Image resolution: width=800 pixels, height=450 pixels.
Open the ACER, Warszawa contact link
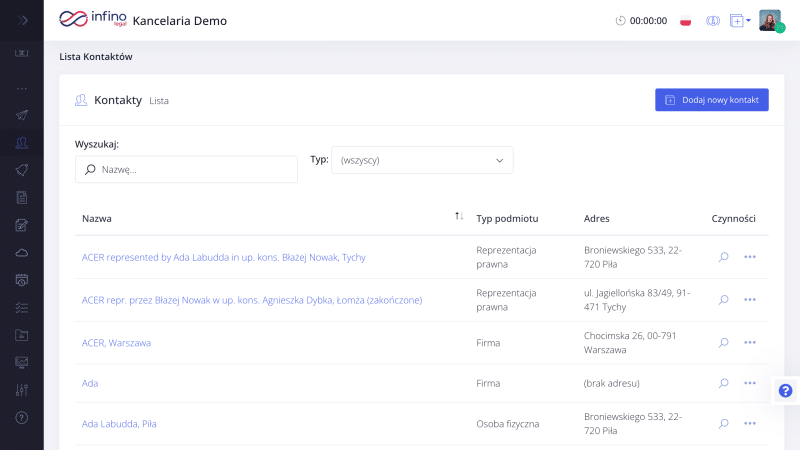click(x=116, y=343)
